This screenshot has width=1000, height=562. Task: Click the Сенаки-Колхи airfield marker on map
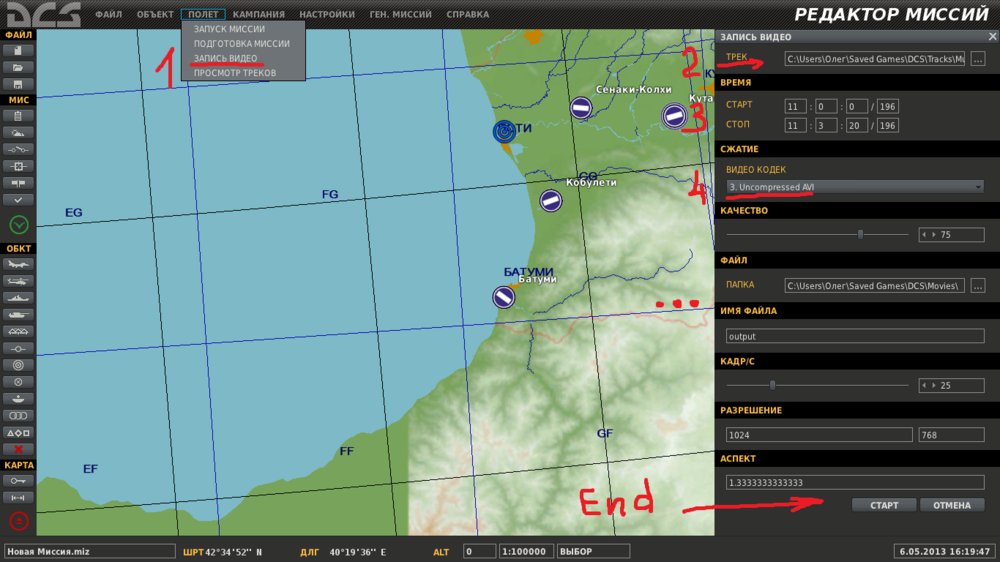[580, 108]
